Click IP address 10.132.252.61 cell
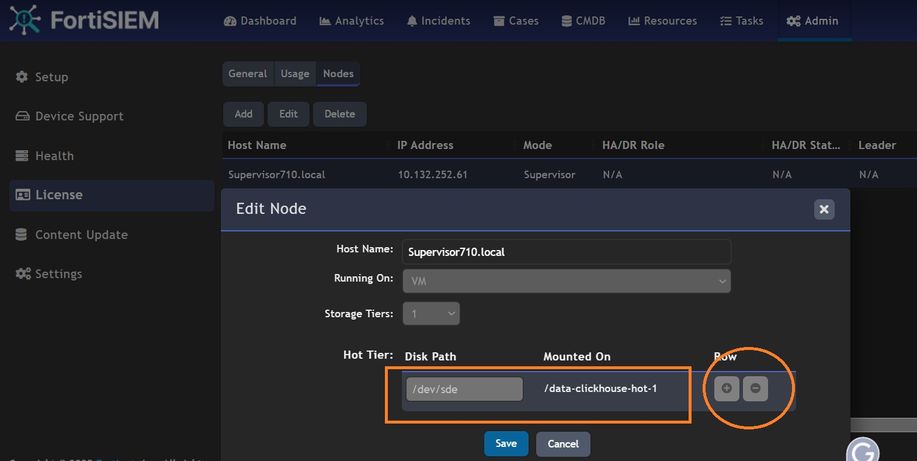Viewport: 917px width, 461px height. [433, 174]
